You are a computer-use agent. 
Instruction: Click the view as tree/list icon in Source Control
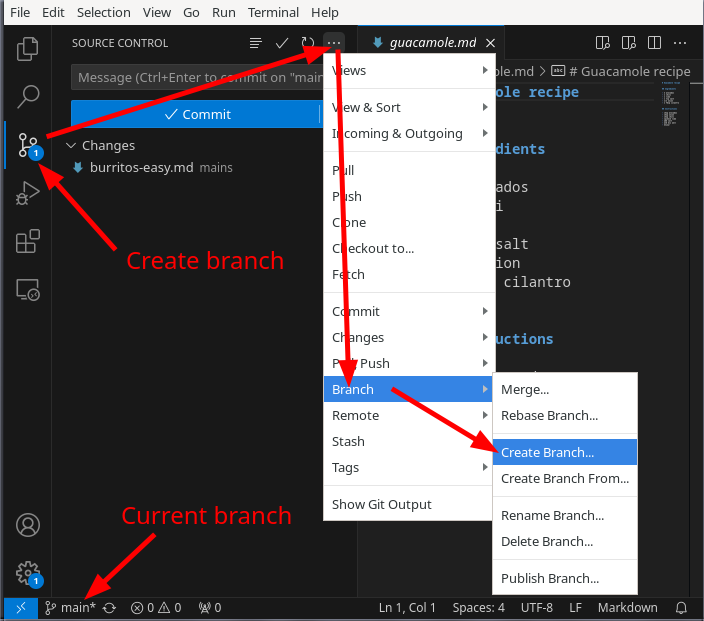click(x=255, y=43)
